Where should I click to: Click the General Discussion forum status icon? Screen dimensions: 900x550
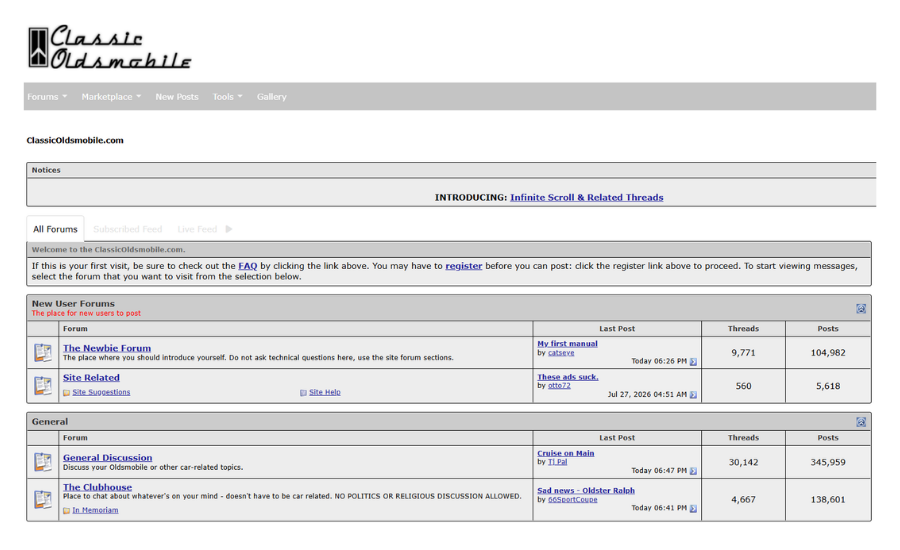[43, 462]
